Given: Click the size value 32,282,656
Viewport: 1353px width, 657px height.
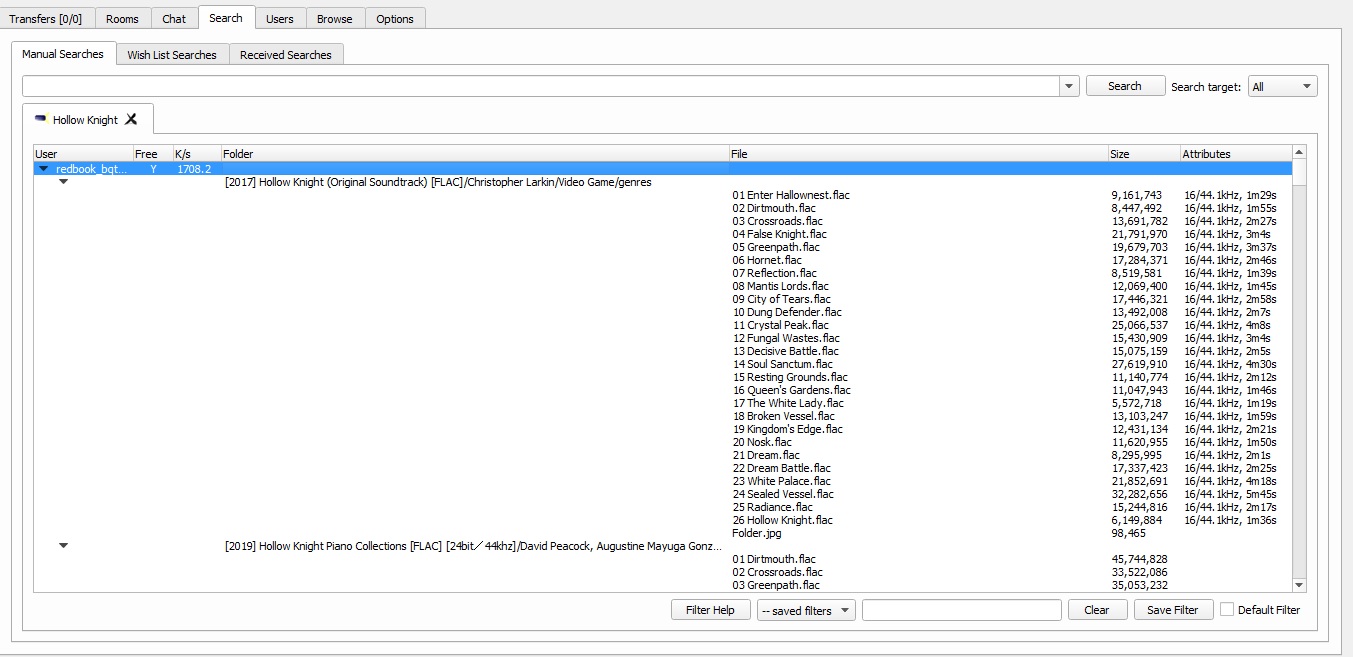Looking at the screenshot, I should (1140, 494).
